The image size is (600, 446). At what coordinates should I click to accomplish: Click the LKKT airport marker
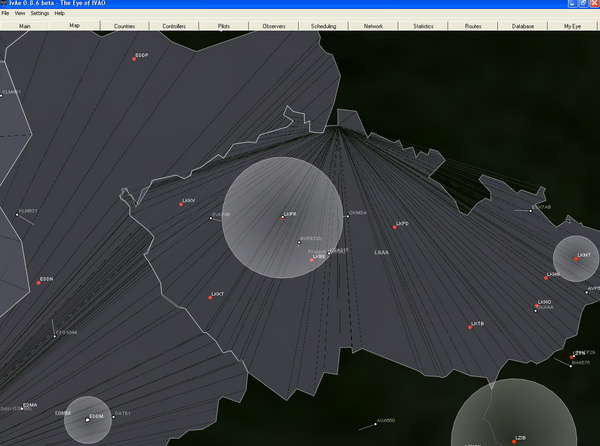[x=210, y=297]
